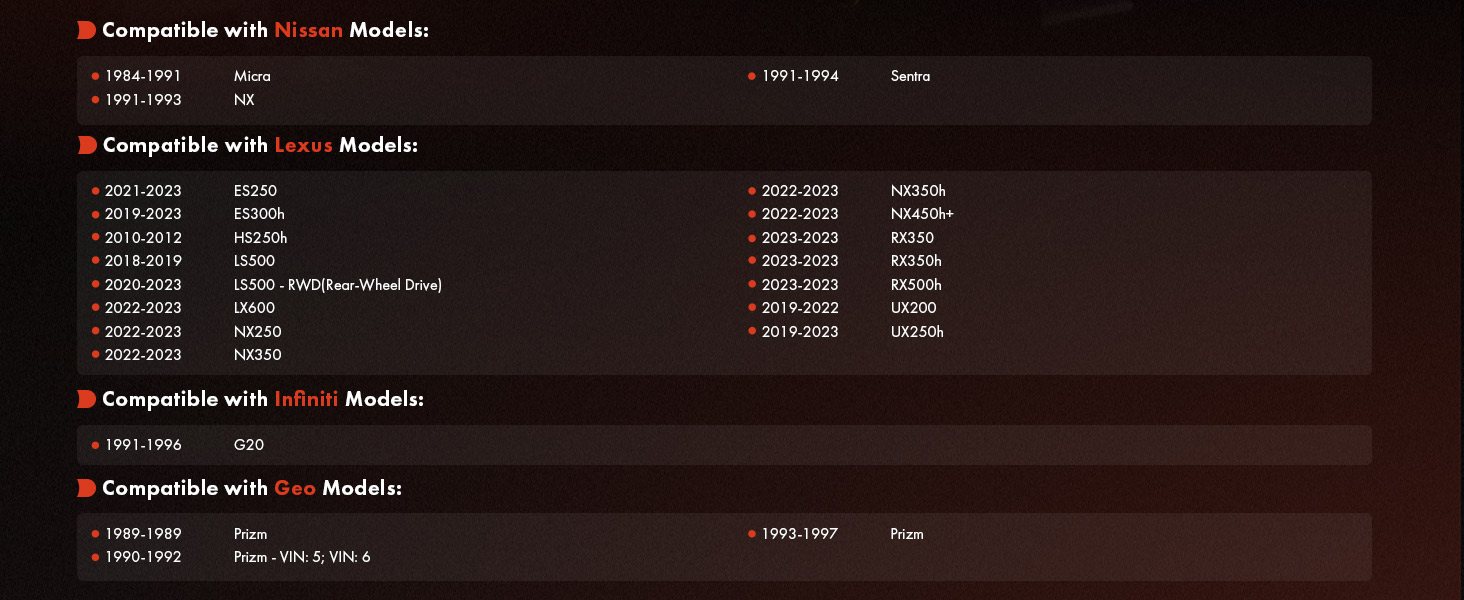Click the red icon beside the Infiniti heading
1464x600 pixels.
pos(86,399)
